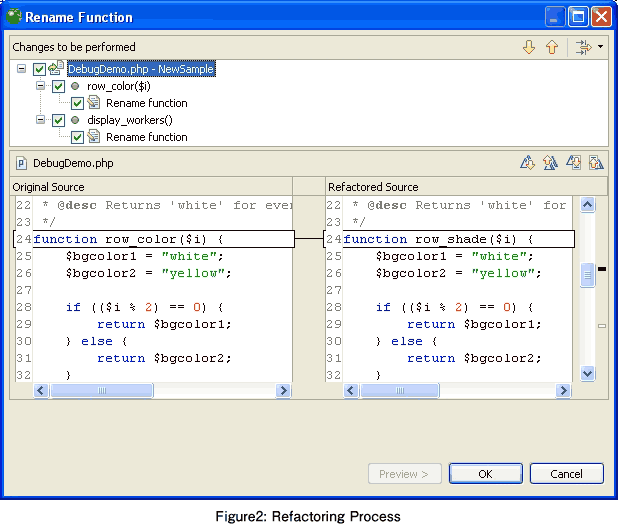Uncheck Rename function under display_workers()
Viewport: 618px width, 528px height.
(x=77, y=138)
